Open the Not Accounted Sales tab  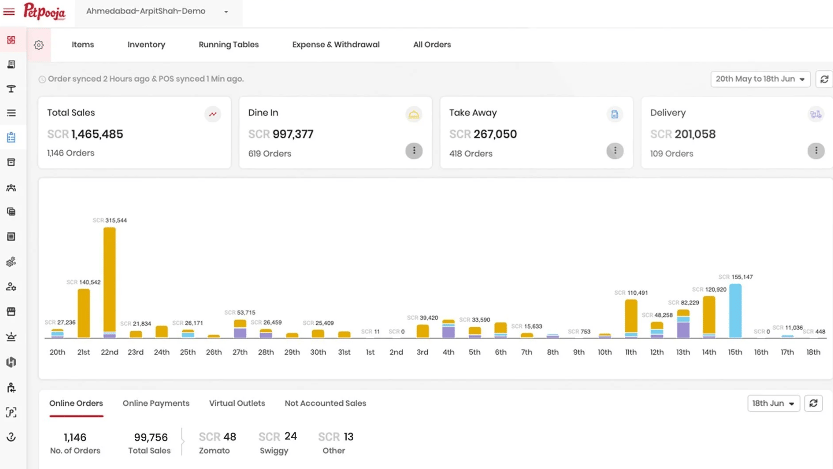tap(325, 403)
